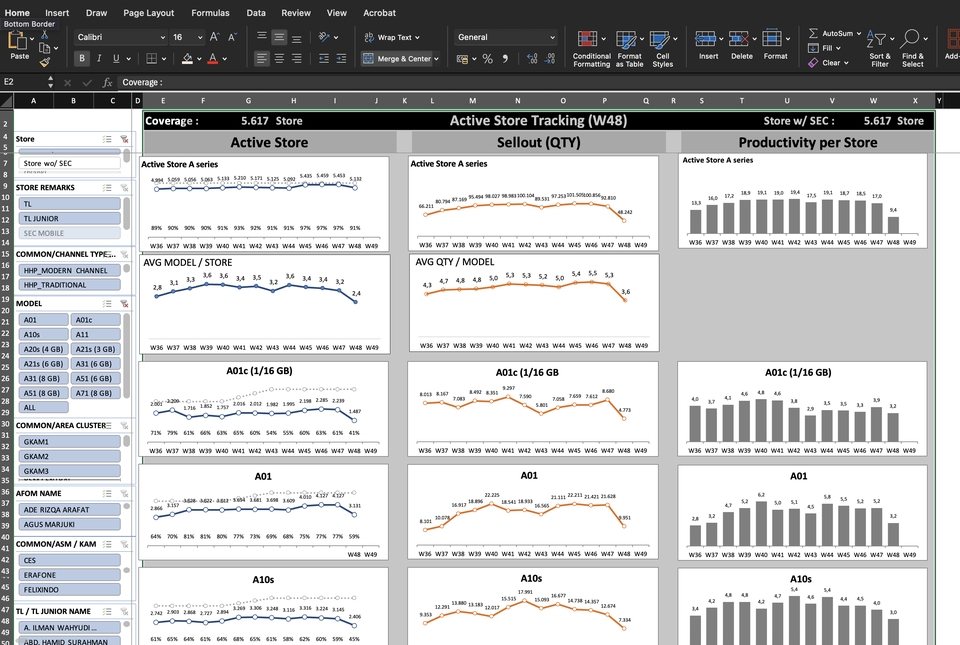Screen dimensions: 960x645
Task: Open the Calibri font name dropdown
Action: tap(160, 37)
